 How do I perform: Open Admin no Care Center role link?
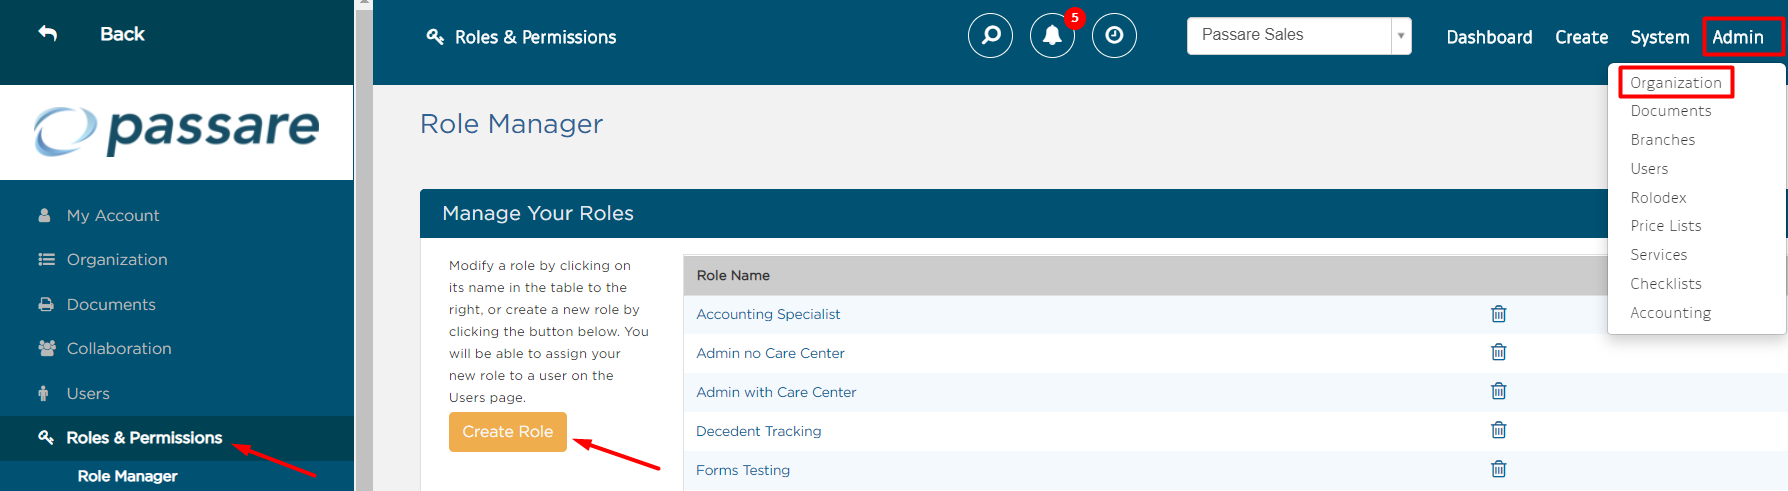[x=770, y=353]
